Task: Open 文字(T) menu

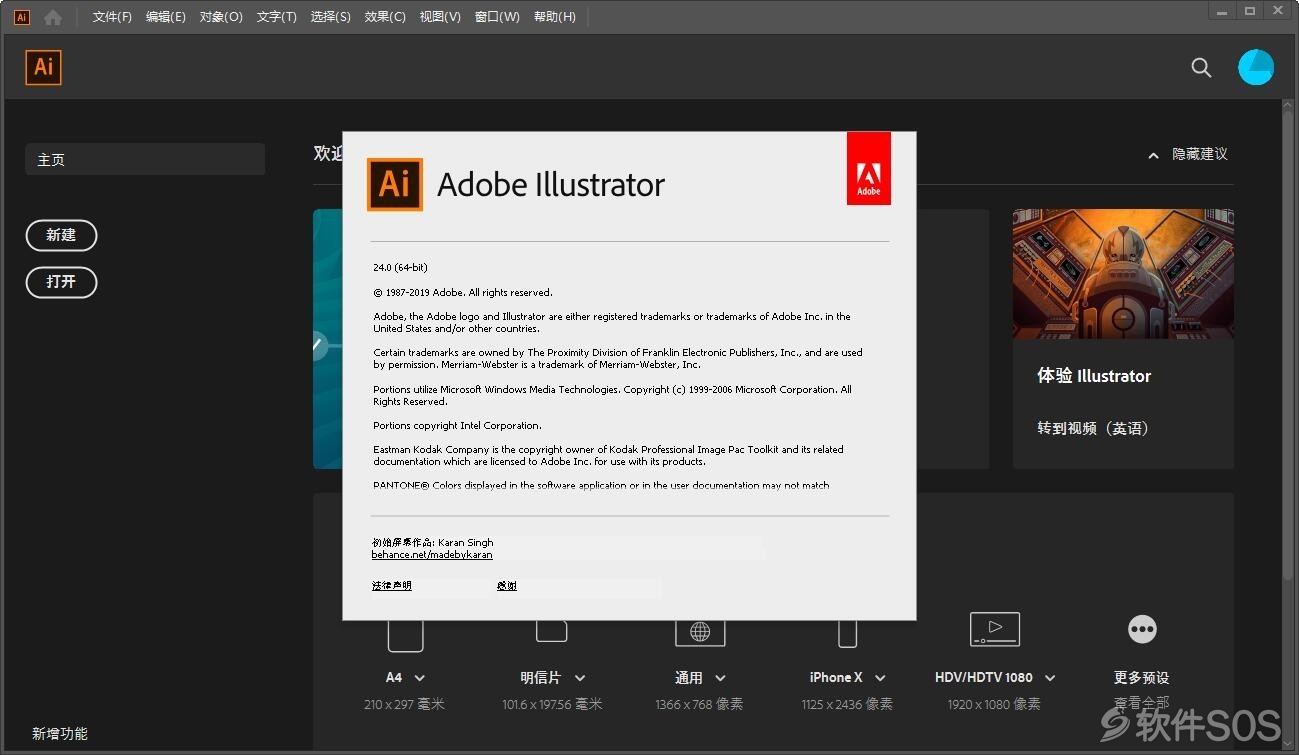Action: coord(277,17)
